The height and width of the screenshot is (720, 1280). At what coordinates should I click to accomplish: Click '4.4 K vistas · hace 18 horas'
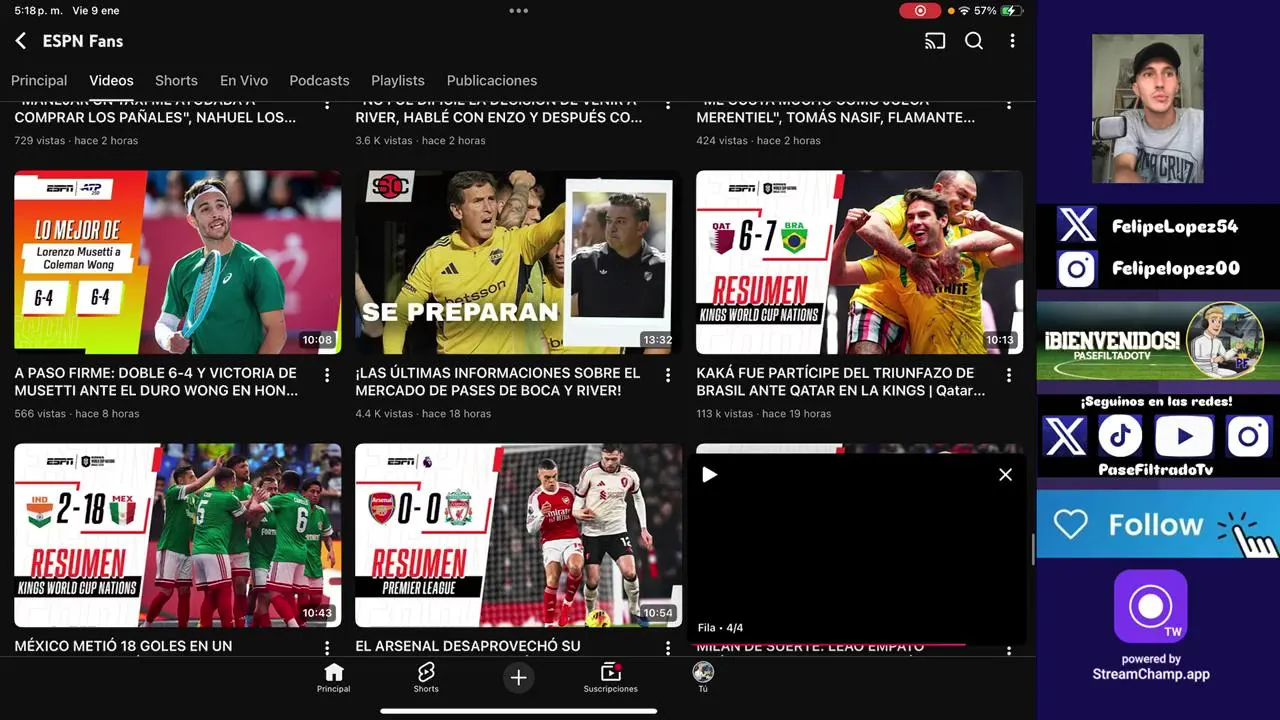423,413
